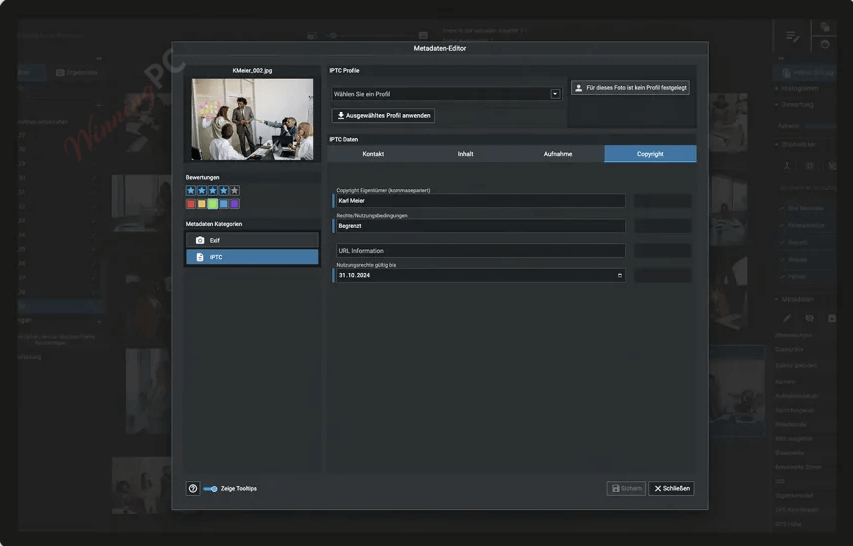
Task: Switch to the Aufnahme tab
Action: point(558,154)
